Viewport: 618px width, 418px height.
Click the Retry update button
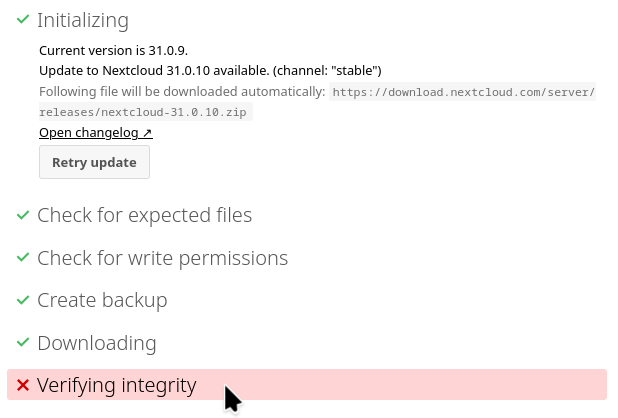click(94, 162)
